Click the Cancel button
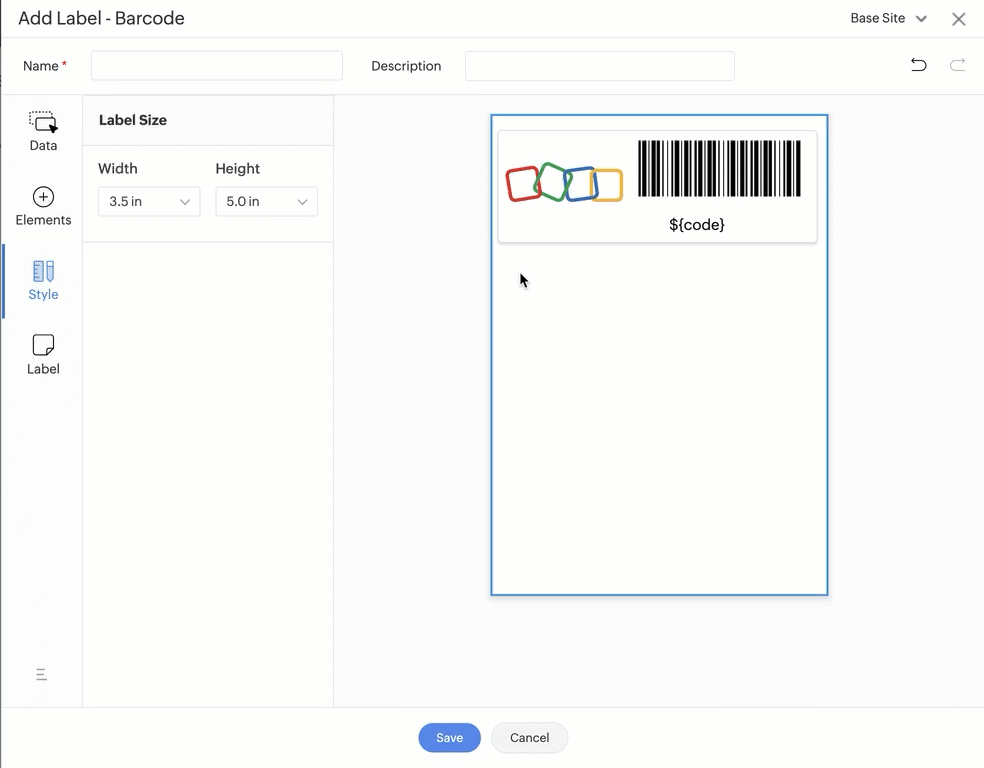This screenshot has height=768, width=984. click(529, 738)
